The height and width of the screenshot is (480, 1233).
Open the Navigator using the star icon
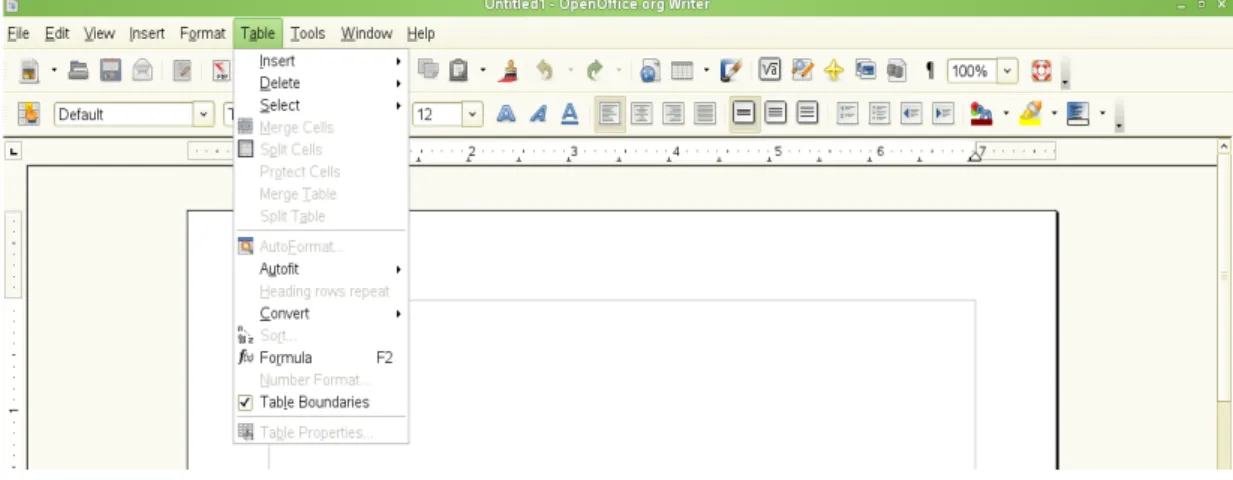pyautogui.click(x=834, y=71)
